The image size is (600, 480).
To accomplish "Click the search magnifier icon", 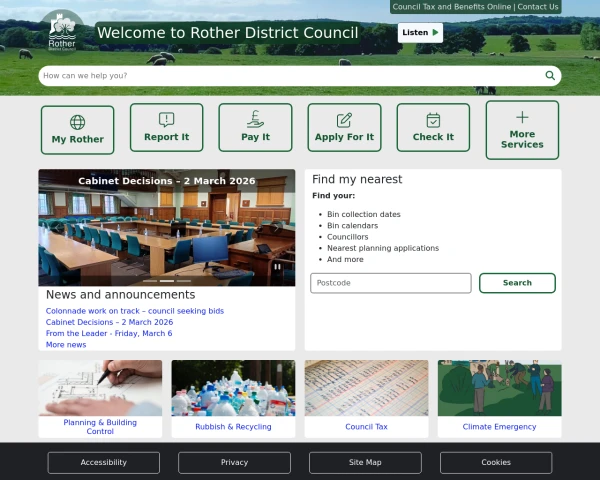I will [550, 76].
